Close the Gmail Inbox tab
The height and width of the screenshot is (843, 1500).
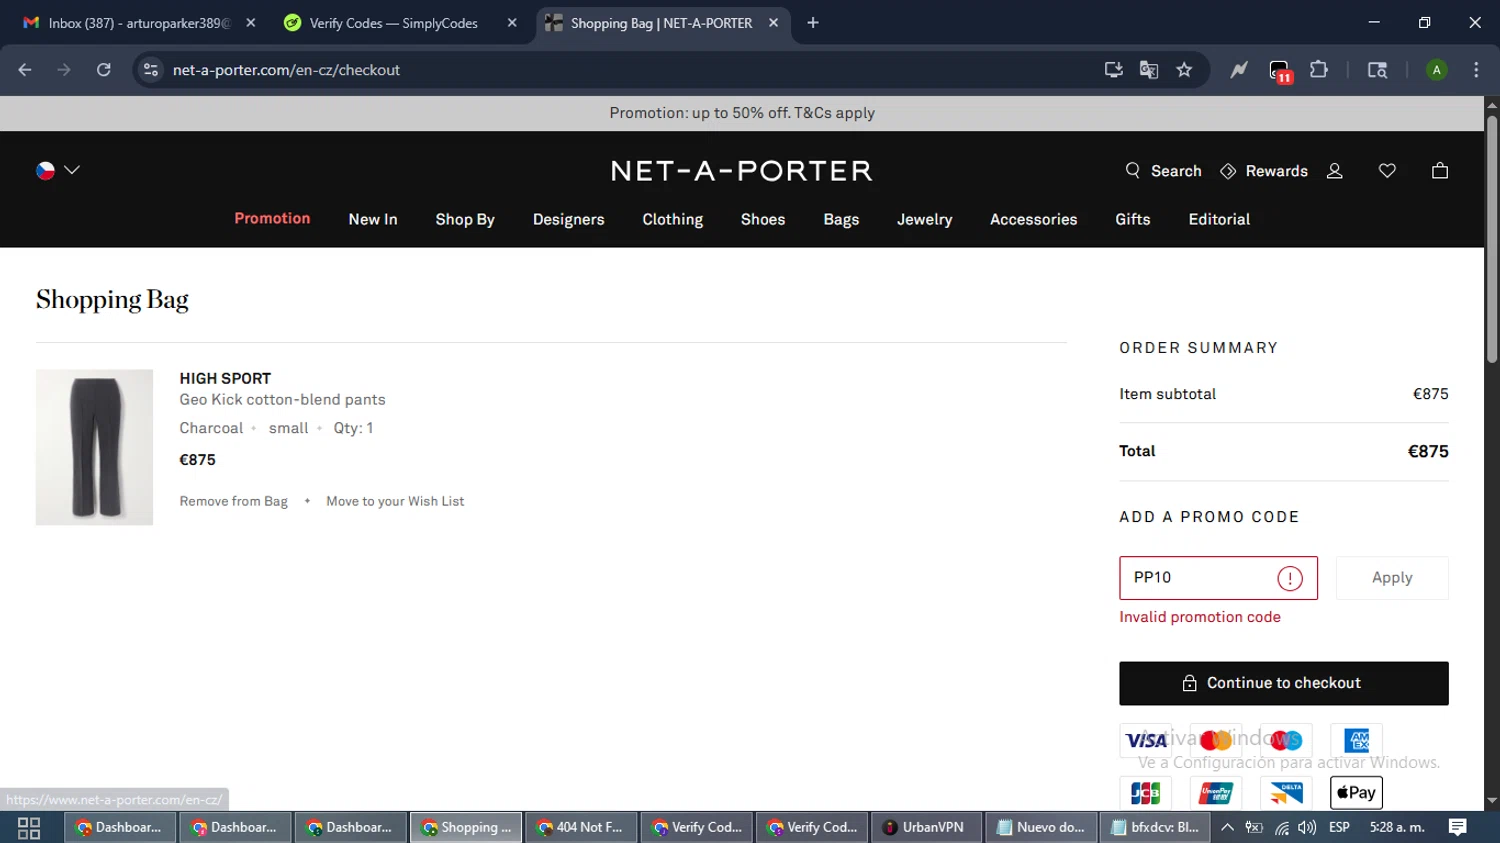(x=251, y=23)
